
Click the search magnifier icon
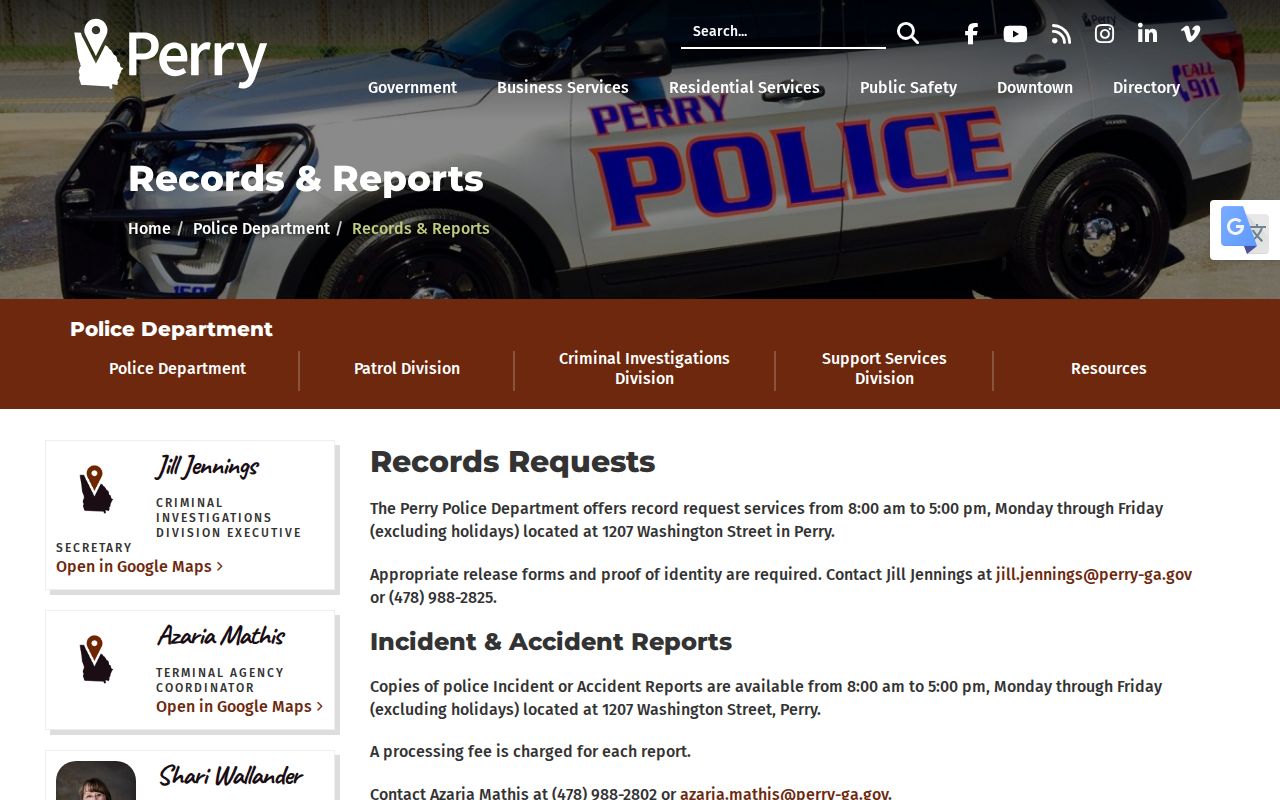[908, 33]
